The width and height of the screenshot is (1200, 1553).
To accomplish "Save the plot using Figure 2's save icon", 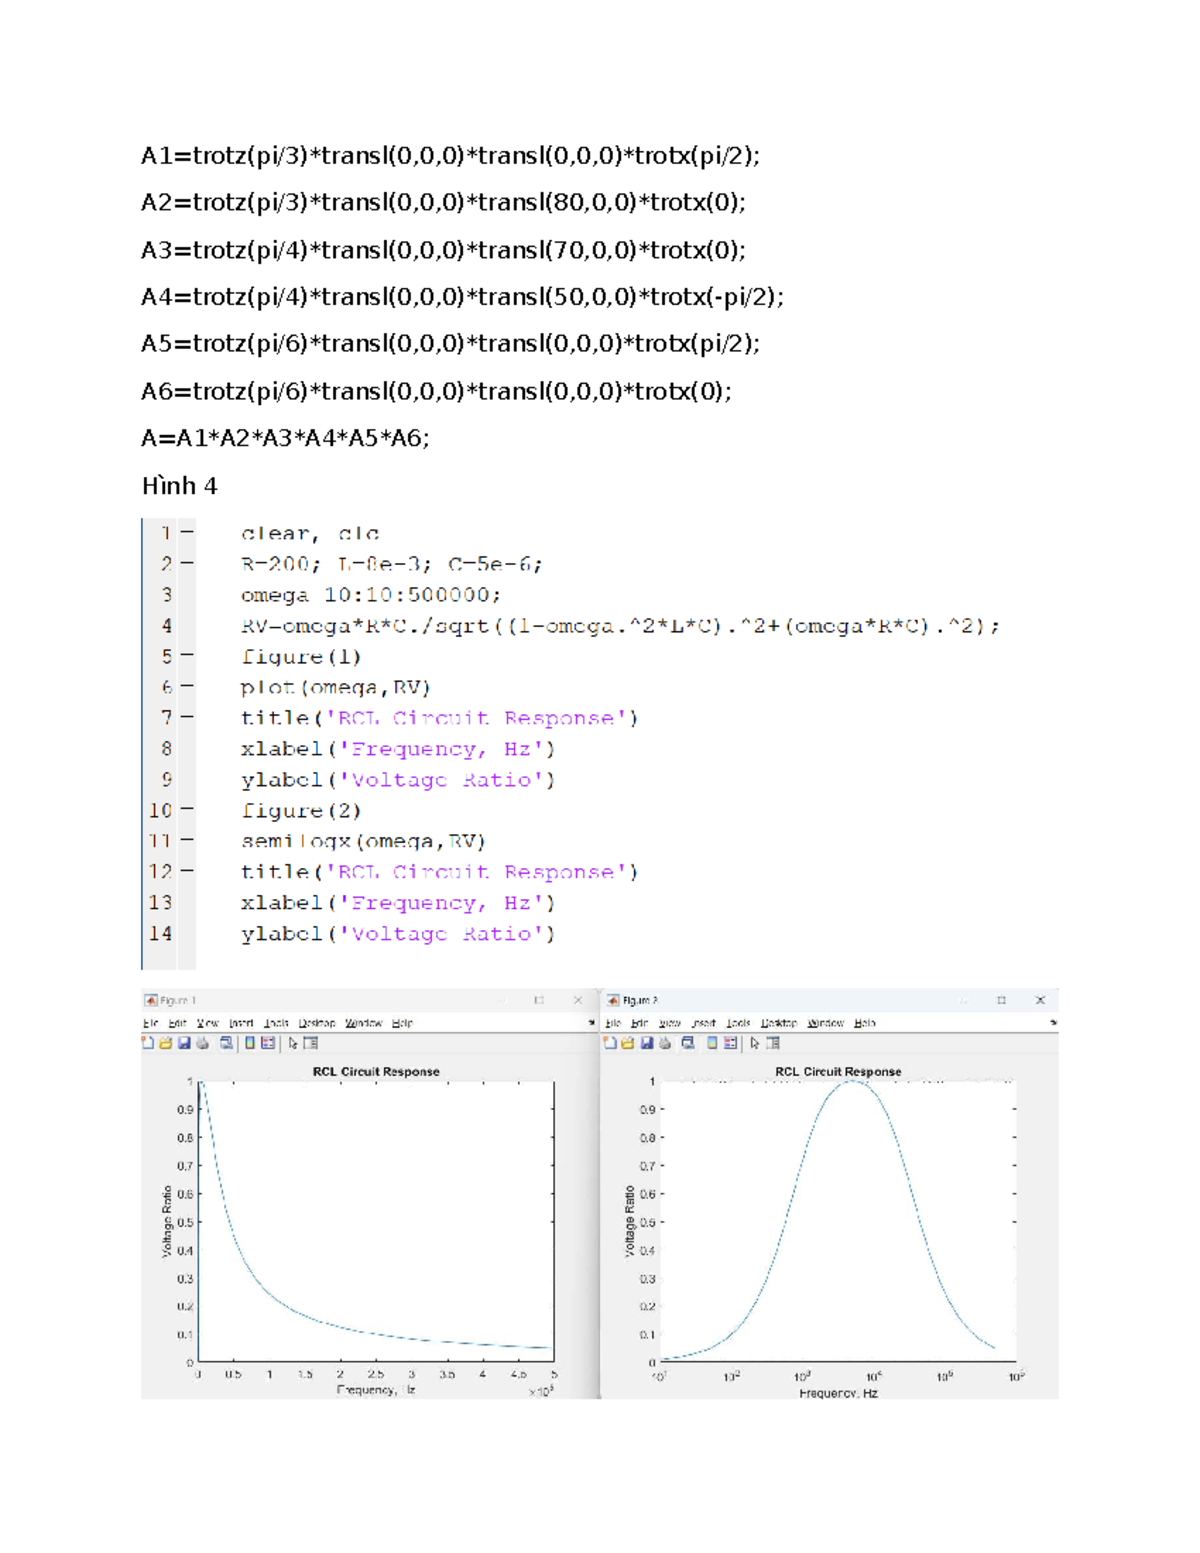I will pos(647,1043).
